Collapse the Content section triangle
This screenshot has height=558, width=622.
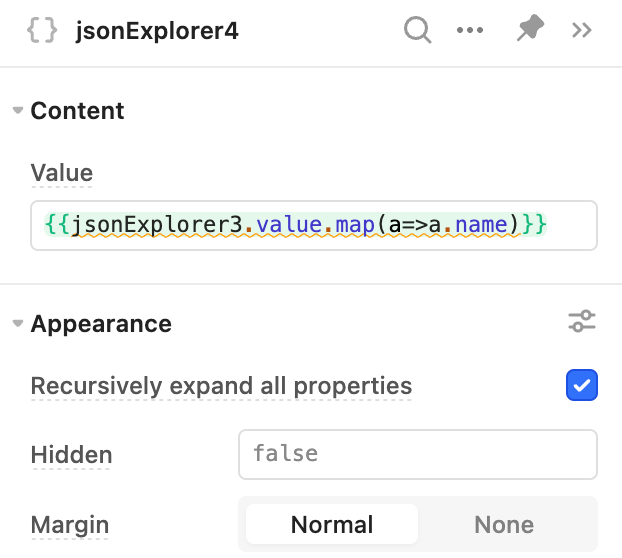(x=17, y=110)
